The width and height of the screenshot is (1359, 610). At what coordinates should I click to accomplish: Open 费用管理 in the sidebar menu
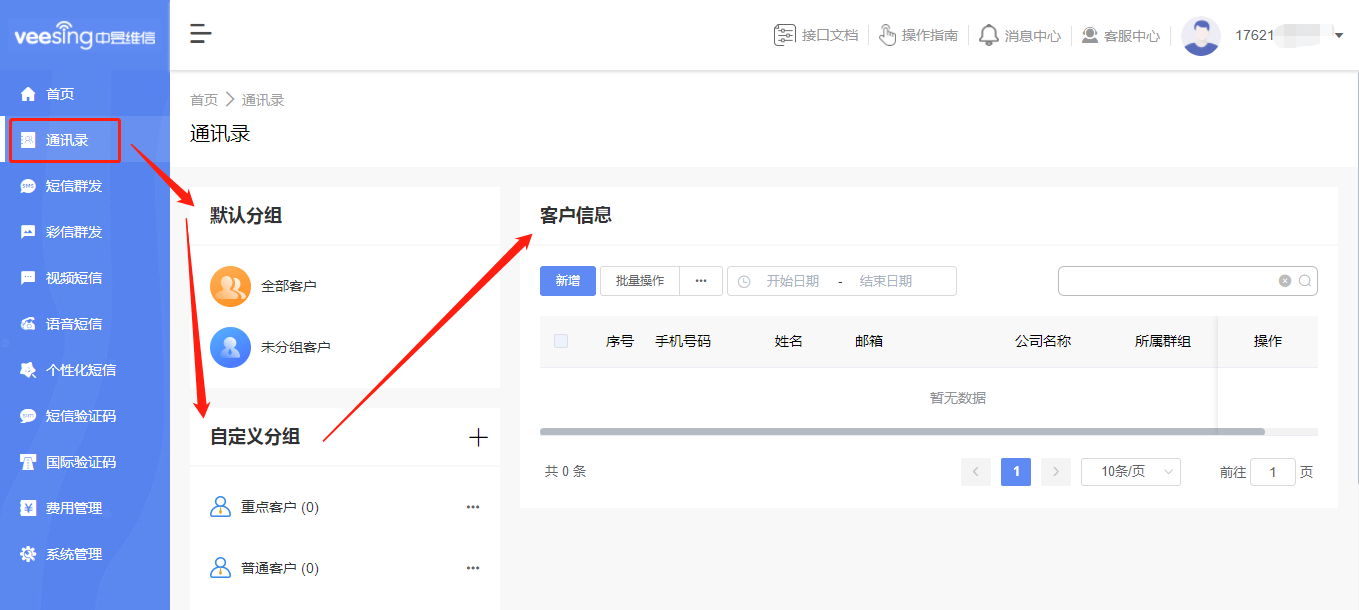coord(68,507)
